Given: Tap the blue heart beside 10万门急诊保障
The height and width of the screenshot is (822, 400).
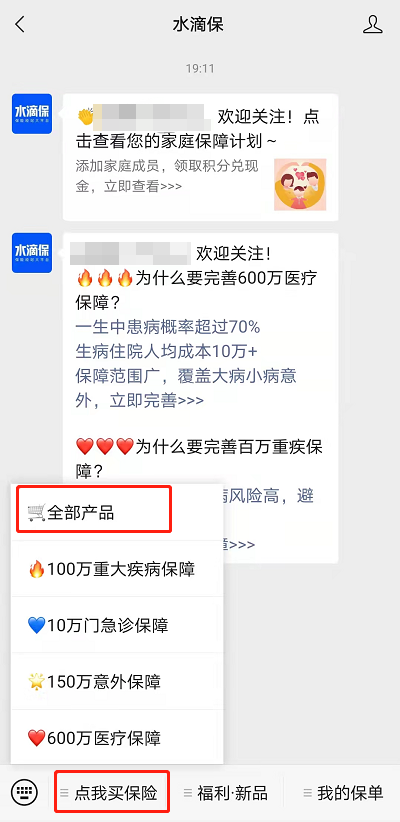Looking at the screenshot, I should [x=36, y=625].
